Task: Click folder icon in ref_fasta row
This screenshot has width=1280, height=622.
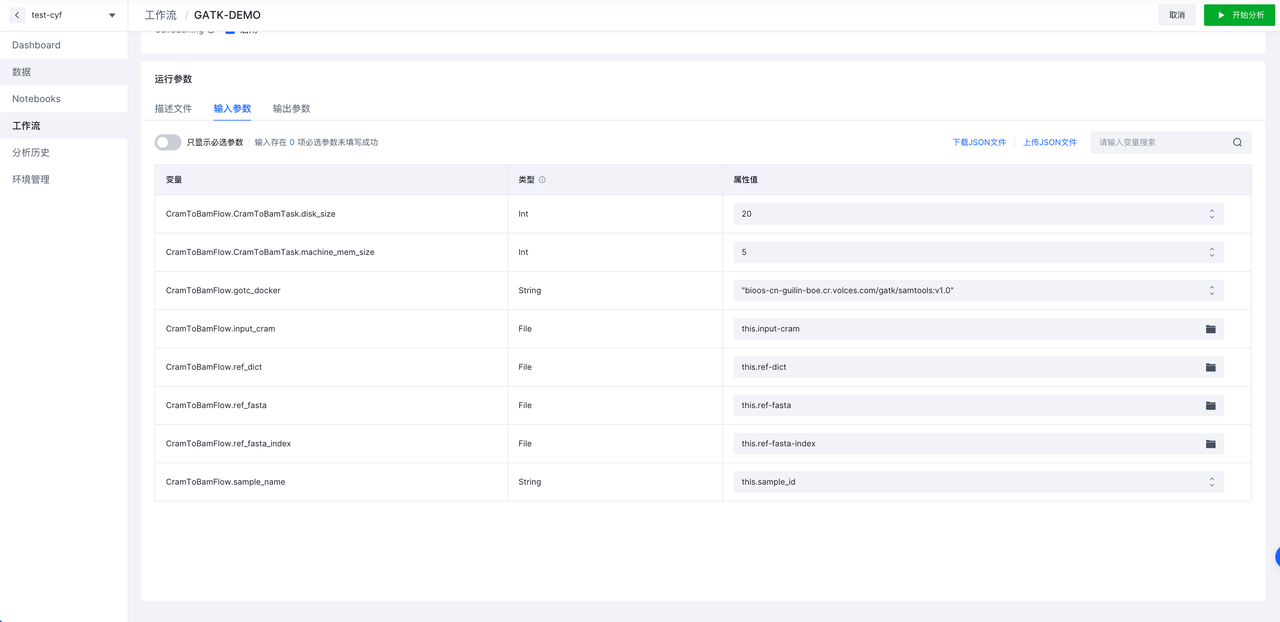Action: (1210, 405)
